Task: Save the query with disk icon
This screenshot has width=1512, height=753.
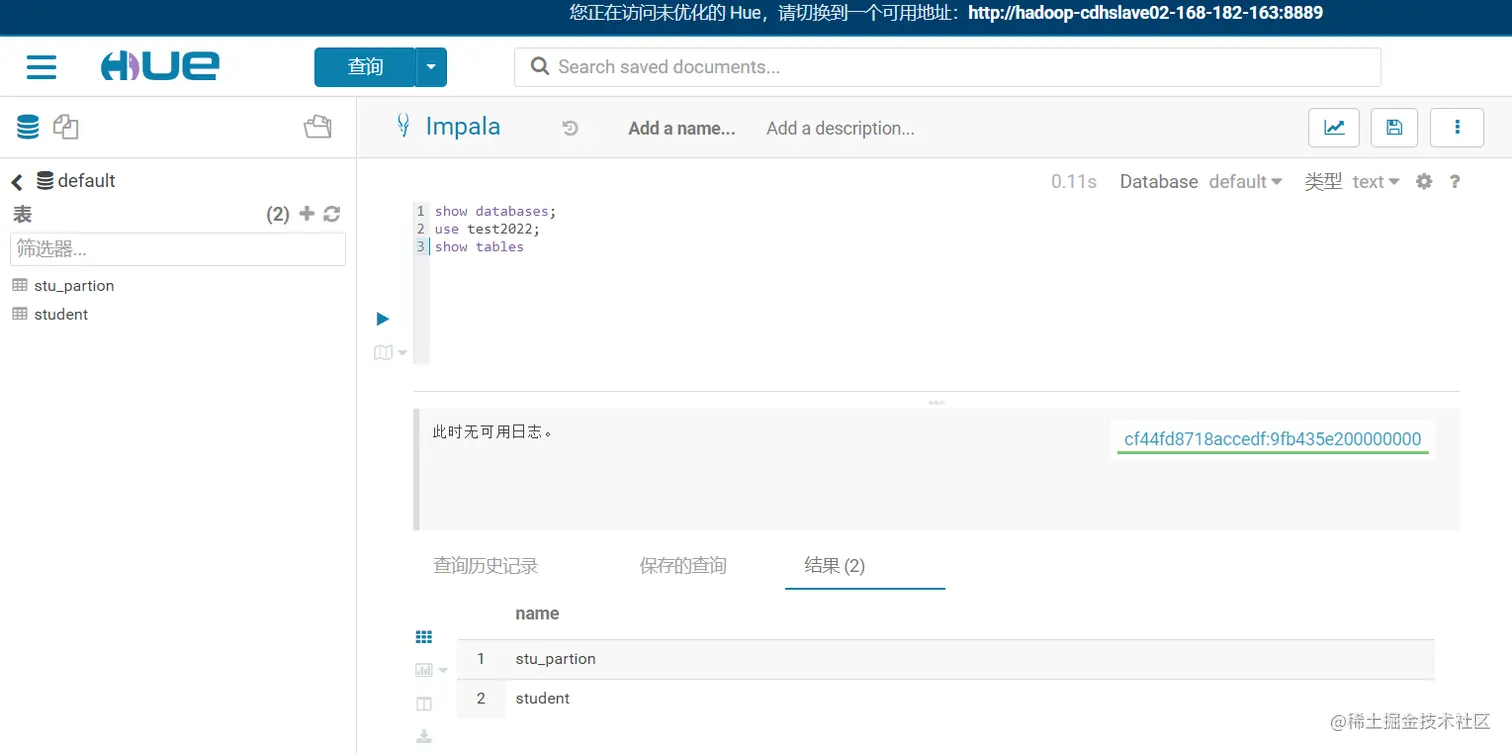Action: click(1394, 127)
